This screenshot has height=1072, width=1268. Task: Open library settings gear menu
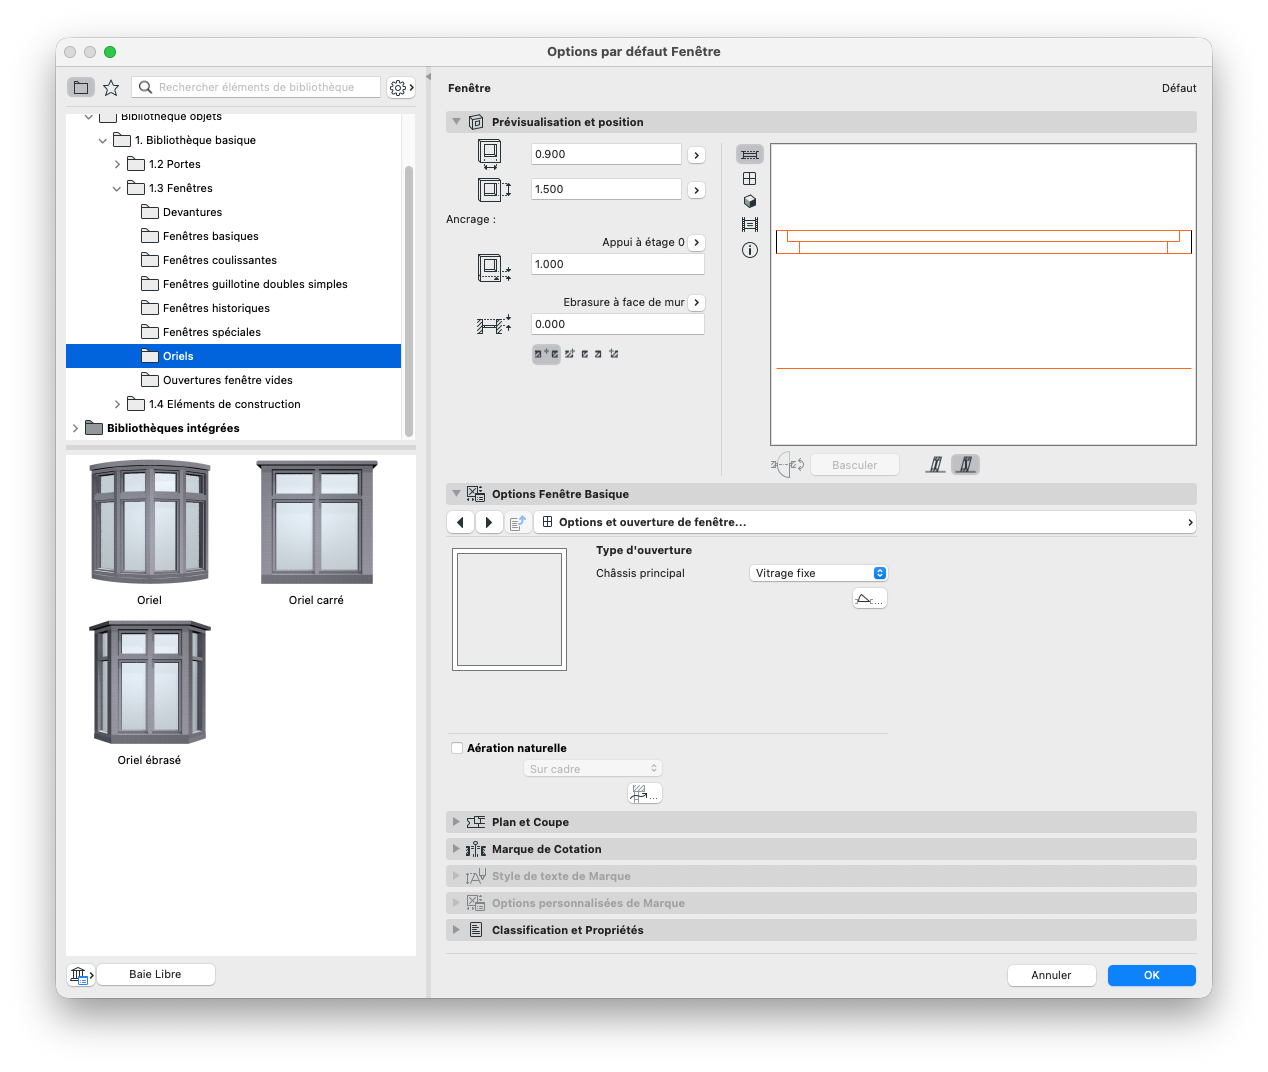coord(401,88)
